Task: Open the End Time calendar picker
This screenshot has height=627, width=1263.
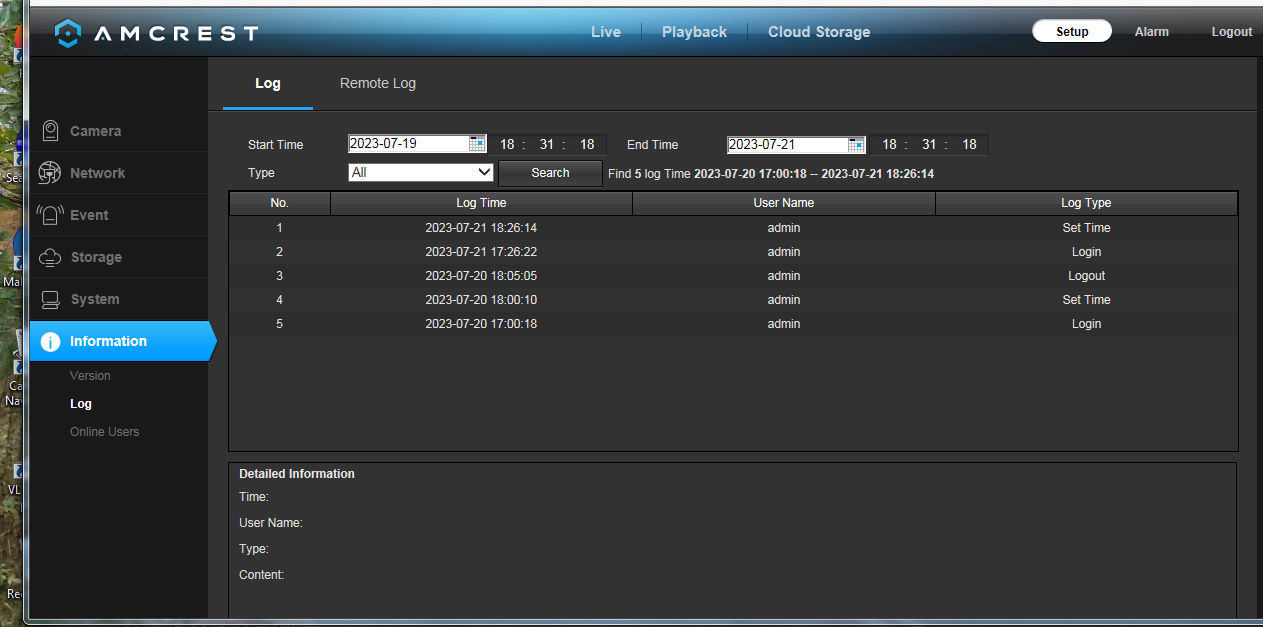Action: (856, 144)
